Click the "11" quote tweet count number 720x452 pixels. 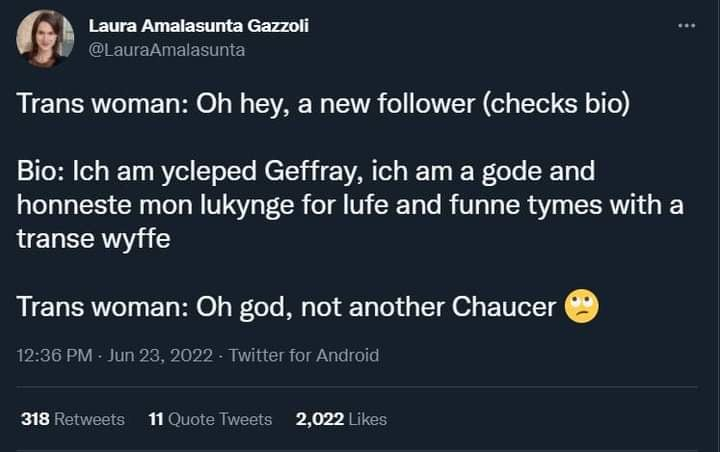pos(155,419)
